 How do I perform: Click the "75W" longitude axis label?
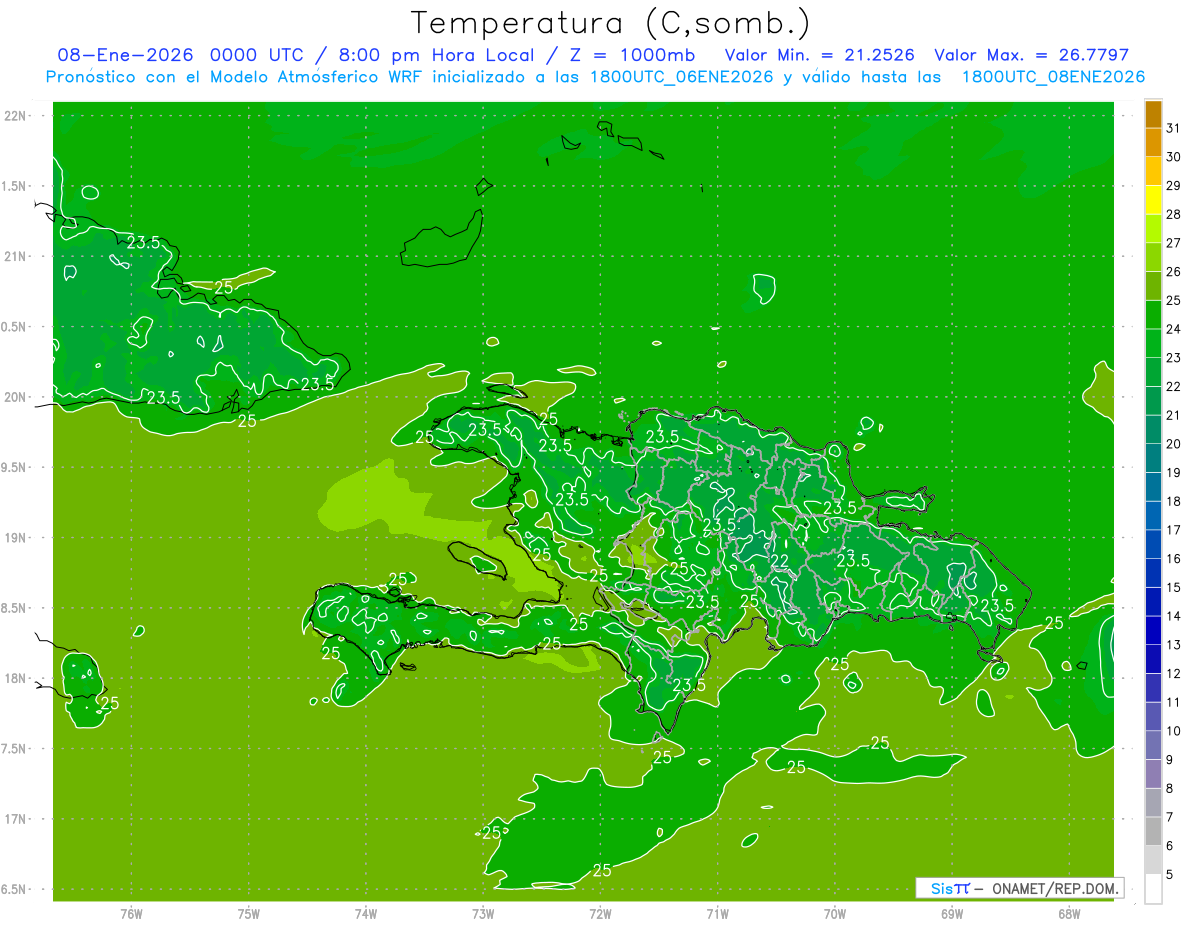click(249, 915)
